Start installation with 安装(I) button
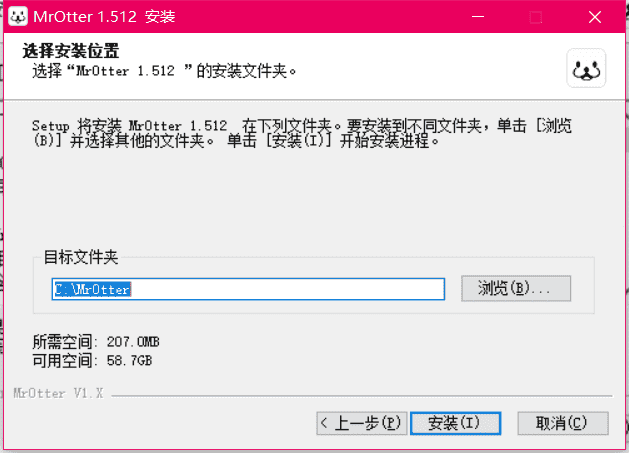The height and width of the screenshot is (453, 629). point(456,423)
